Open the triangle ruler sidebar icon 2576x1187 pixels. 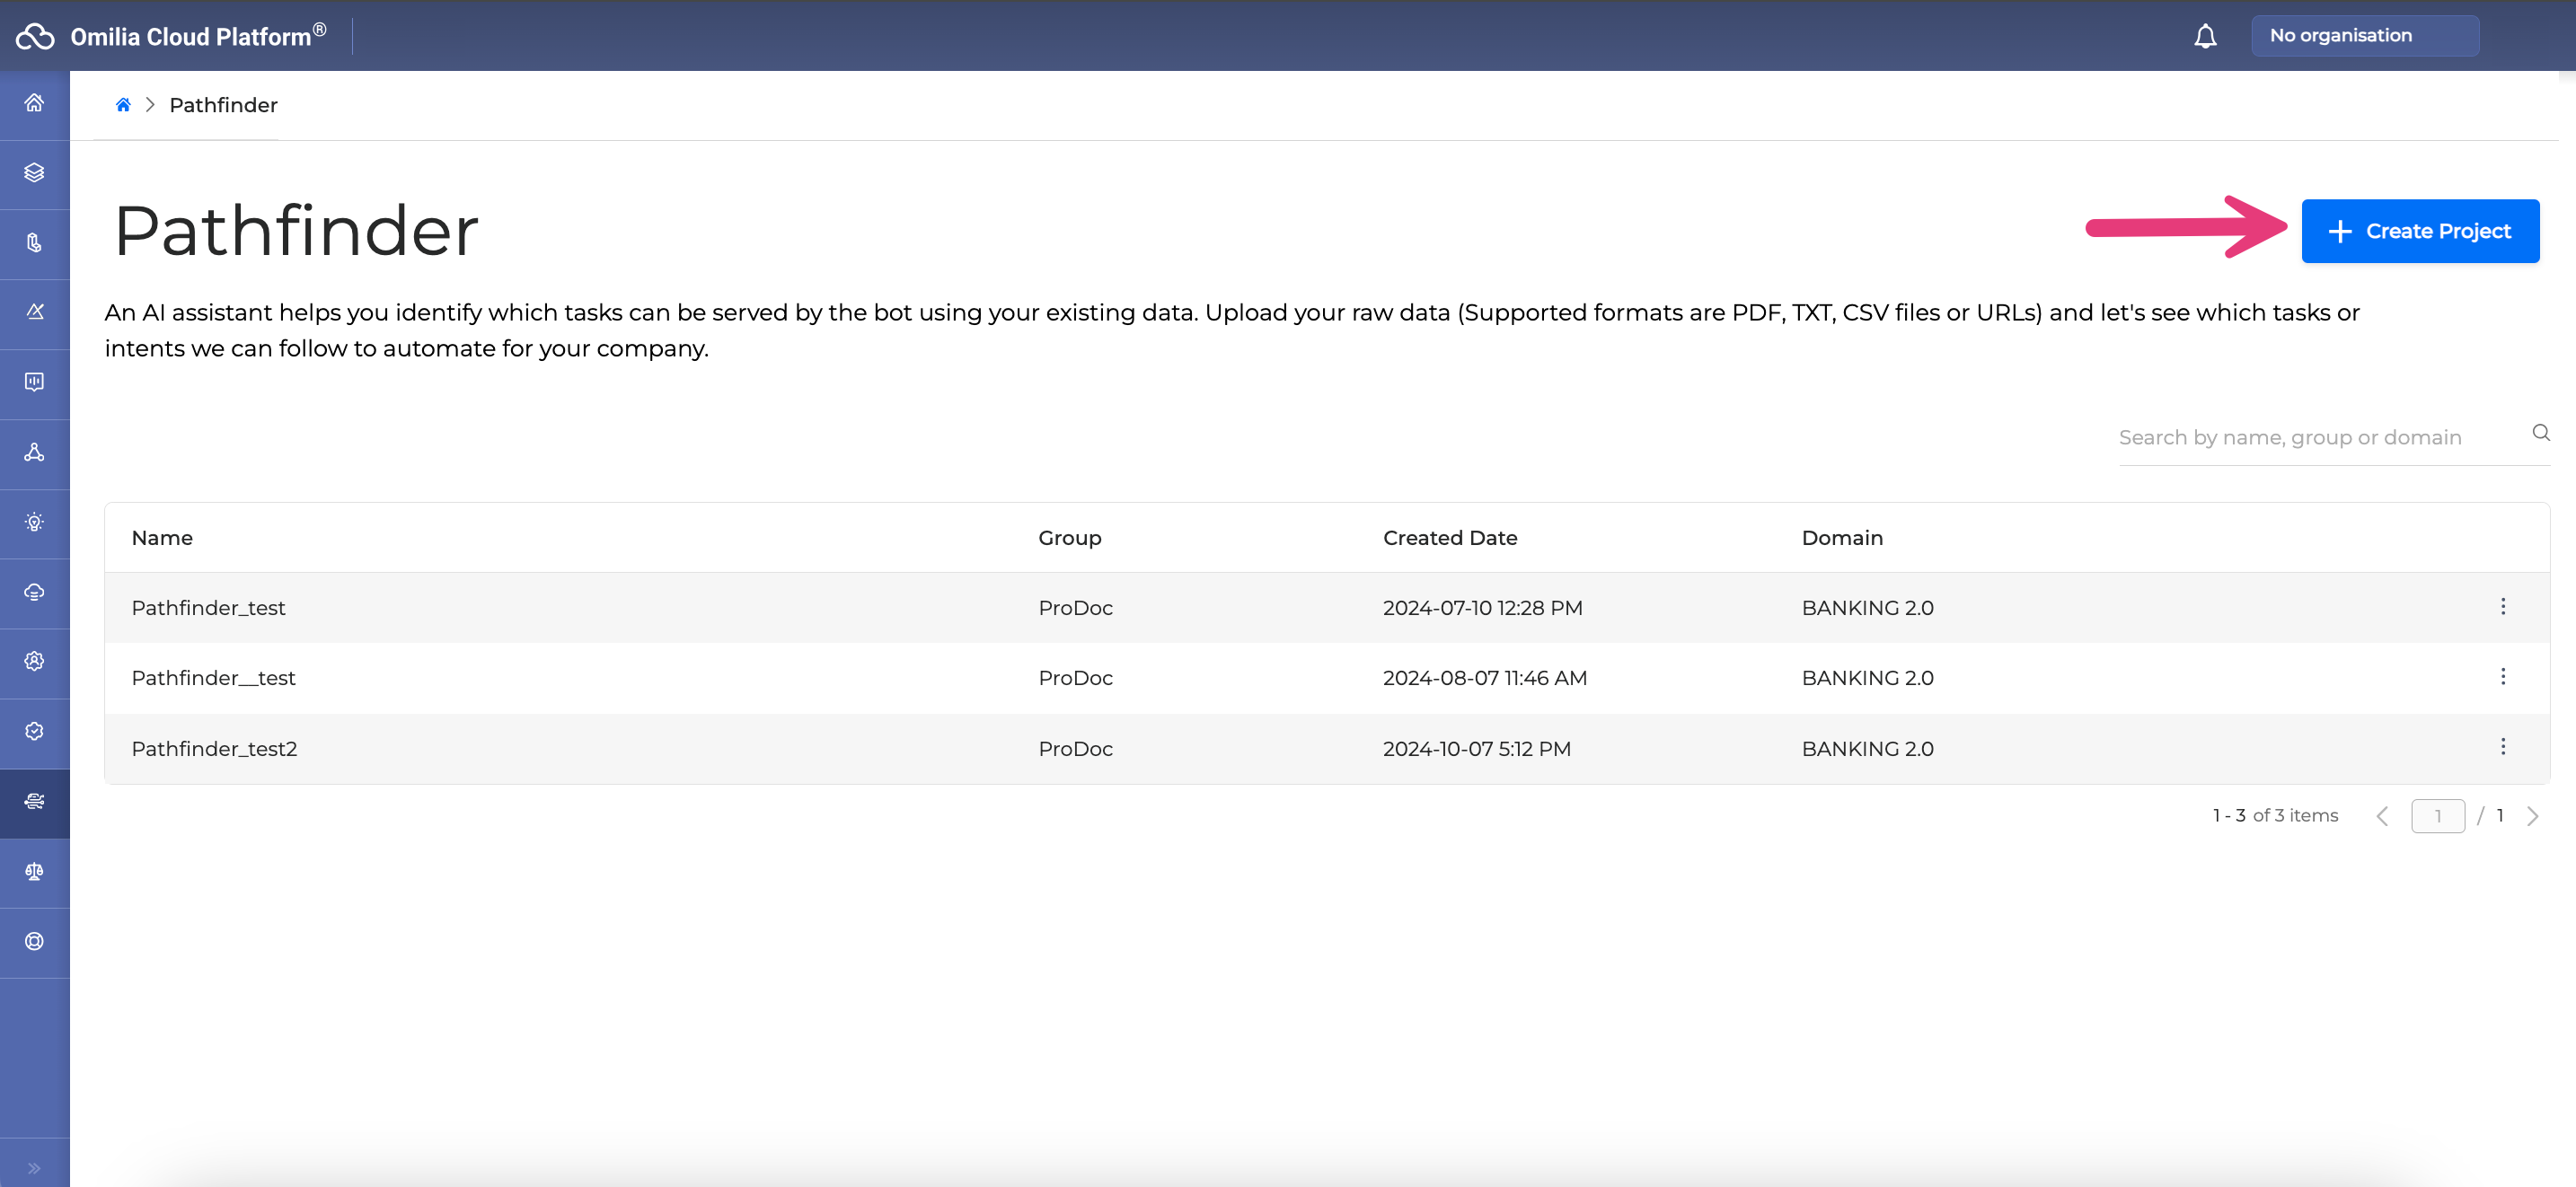click(x=34, y=312)
